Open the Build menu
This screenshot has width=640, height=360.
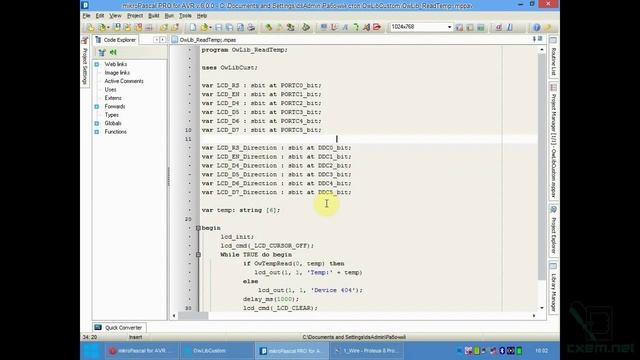(153, 16)
